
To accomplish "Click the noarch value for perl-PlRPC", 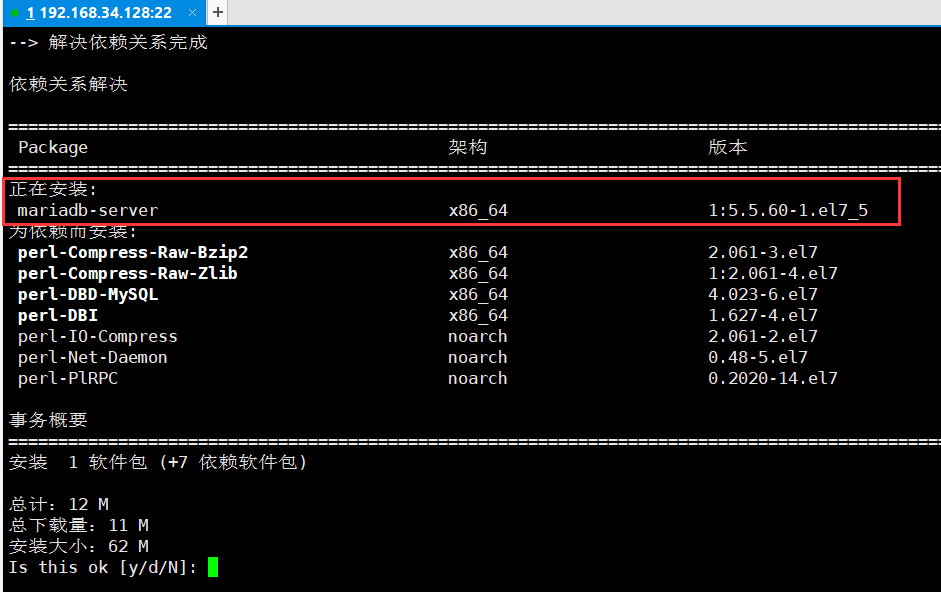I will click(478, 379).
